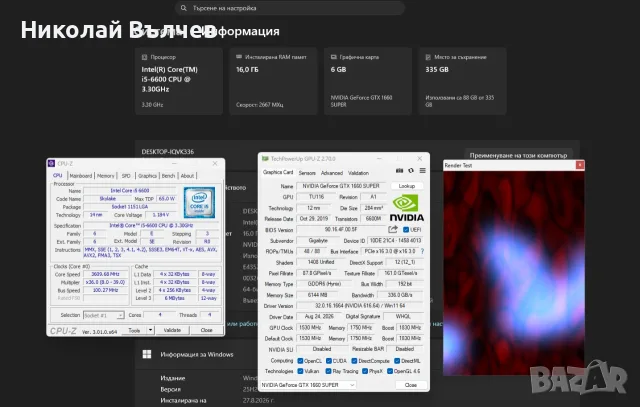Toggle the CUDA checkbox
Viewport: 640px width, 407px height.
click(x=329, y=361)
